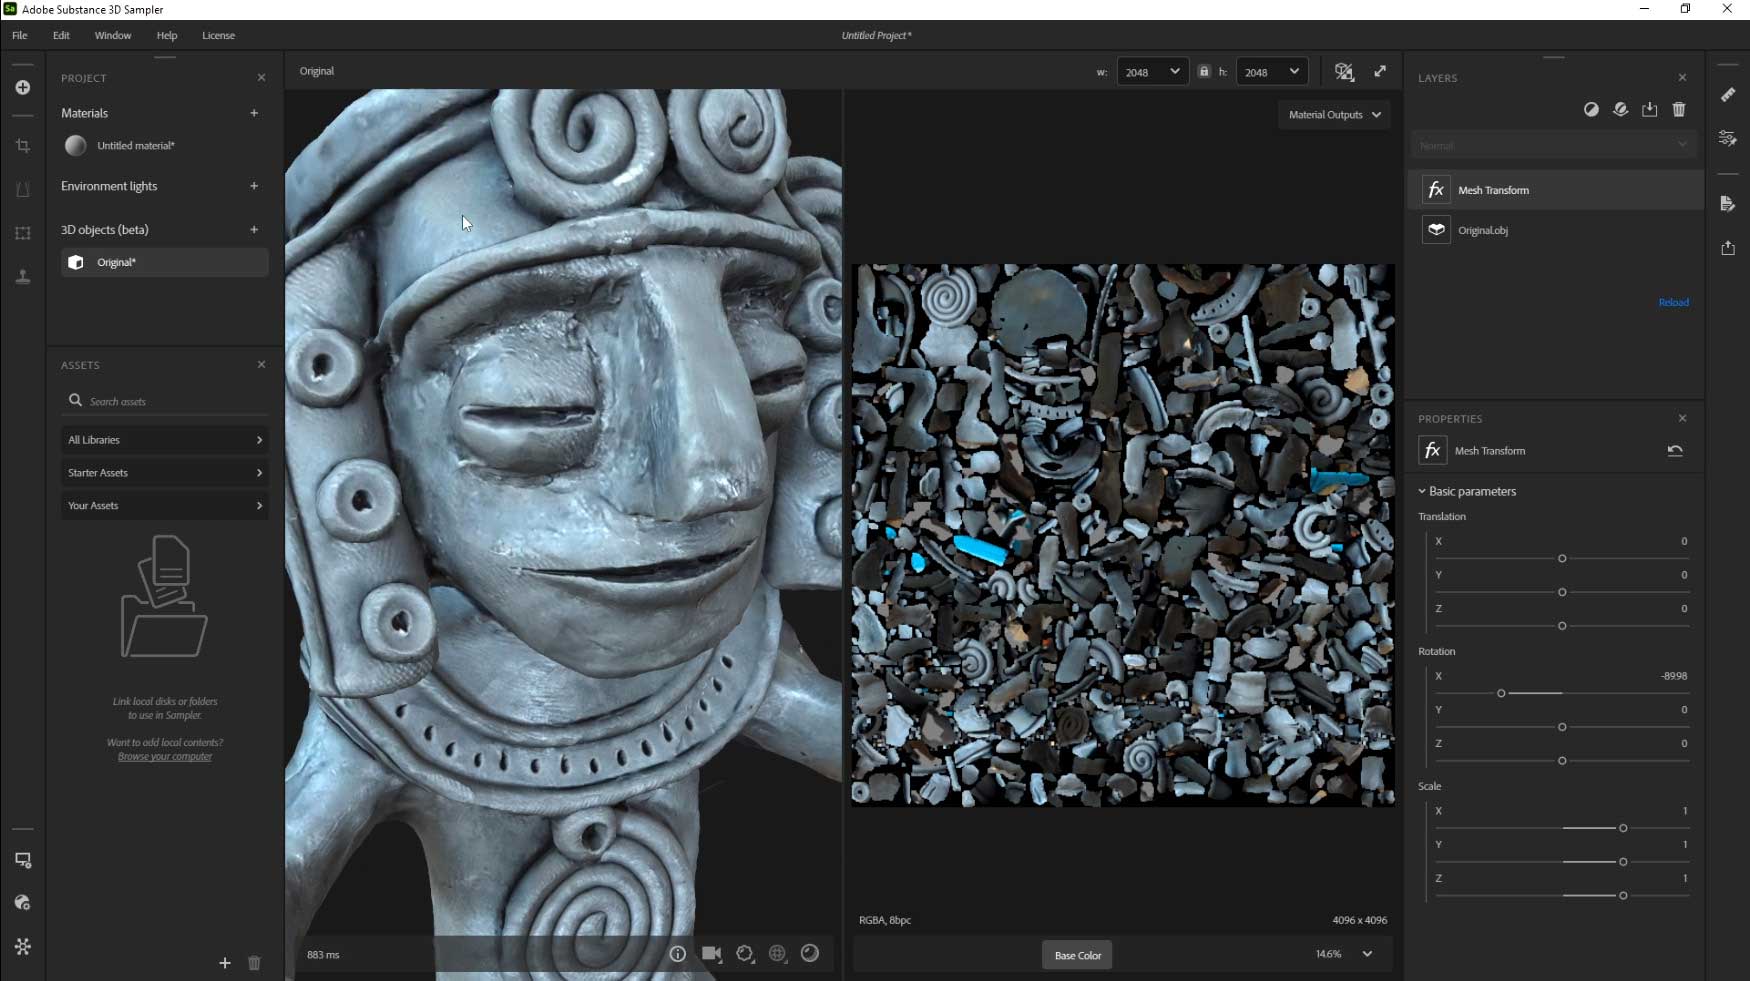This screenshot has height=981, width=1750.
Task: Expand viewport to fullscreen with arrows icon
Action: (x=1380, y=71)
